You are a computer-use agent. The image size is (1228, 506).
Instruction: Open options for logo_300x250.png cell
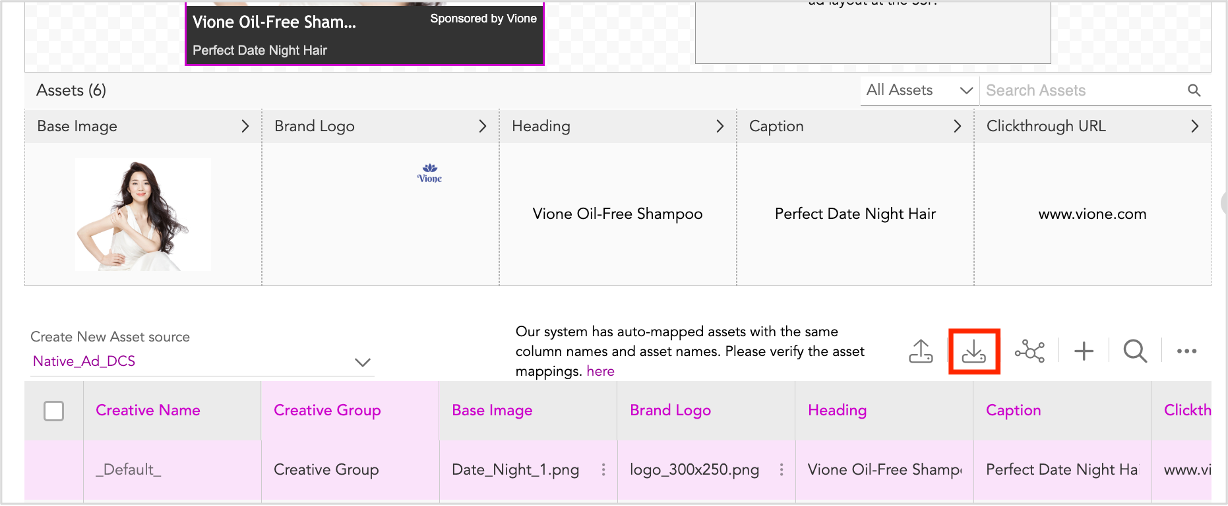(781, 470)
